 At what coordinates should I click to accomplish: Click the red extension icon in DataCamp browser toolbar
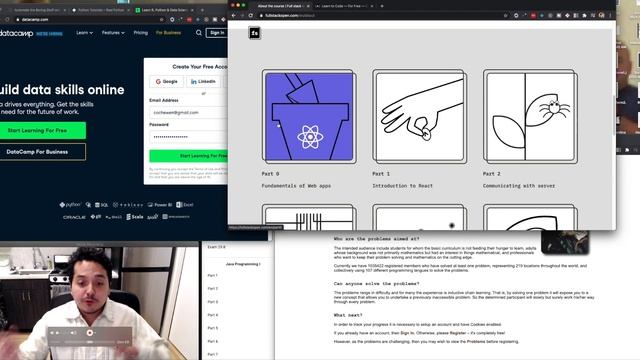[189, 19]
